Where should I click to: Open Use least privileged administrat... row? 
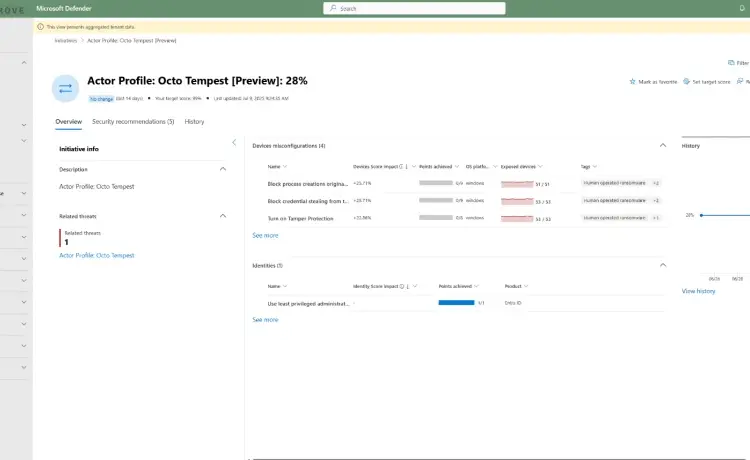click(x=308, y=303)
